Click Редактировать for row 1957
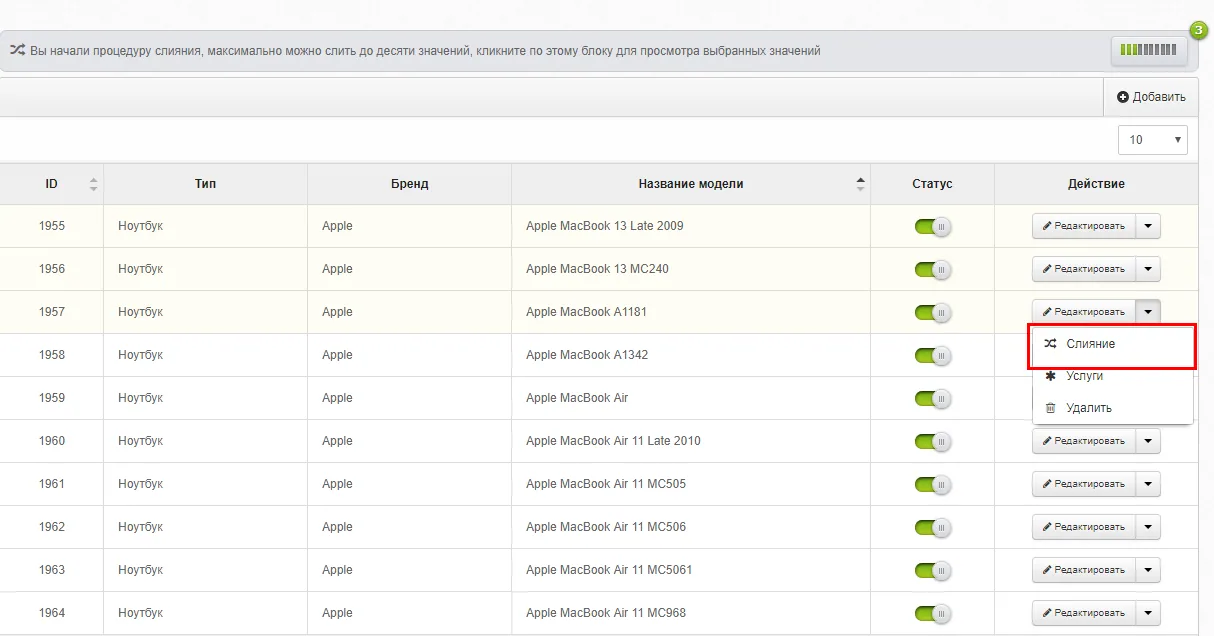Viewport: 1214px width, 636px height. pos(1084,312)
